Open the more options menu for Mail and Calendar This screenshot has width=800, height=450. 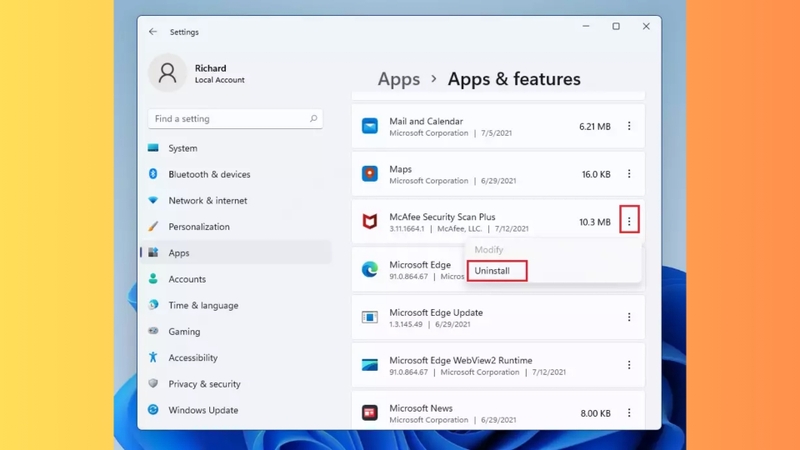[629, 126]
